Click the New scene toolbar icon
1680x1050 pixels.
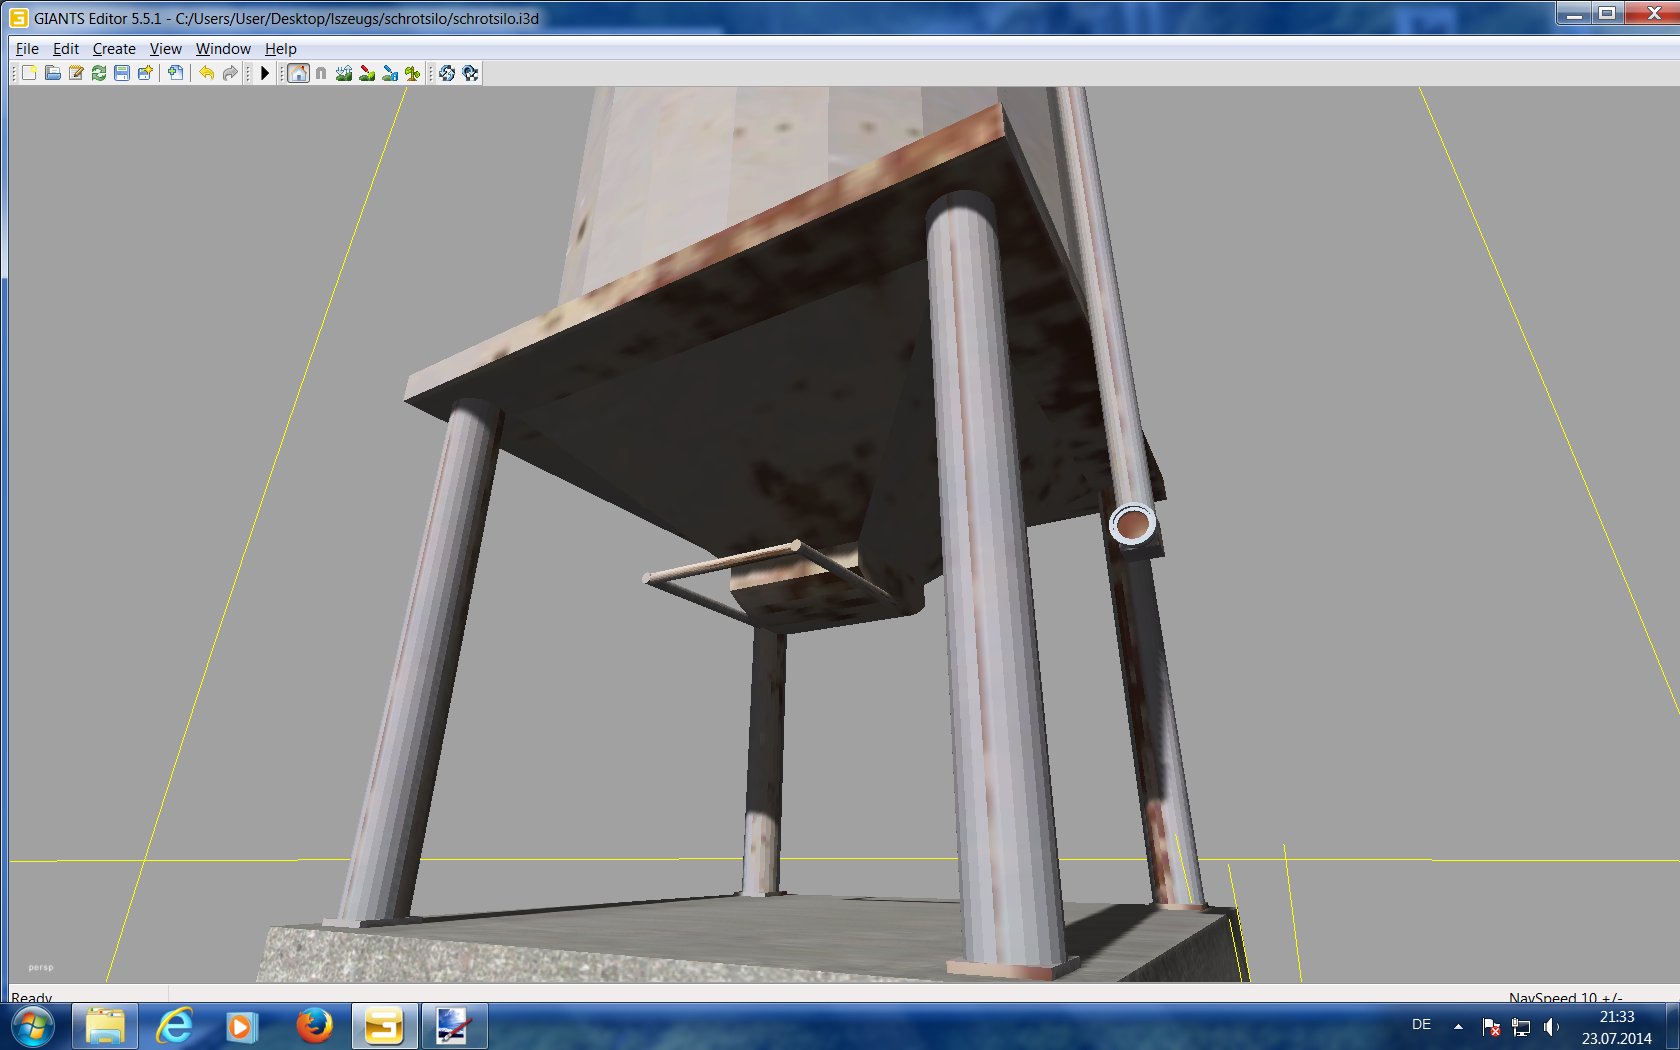pos(29,73)
